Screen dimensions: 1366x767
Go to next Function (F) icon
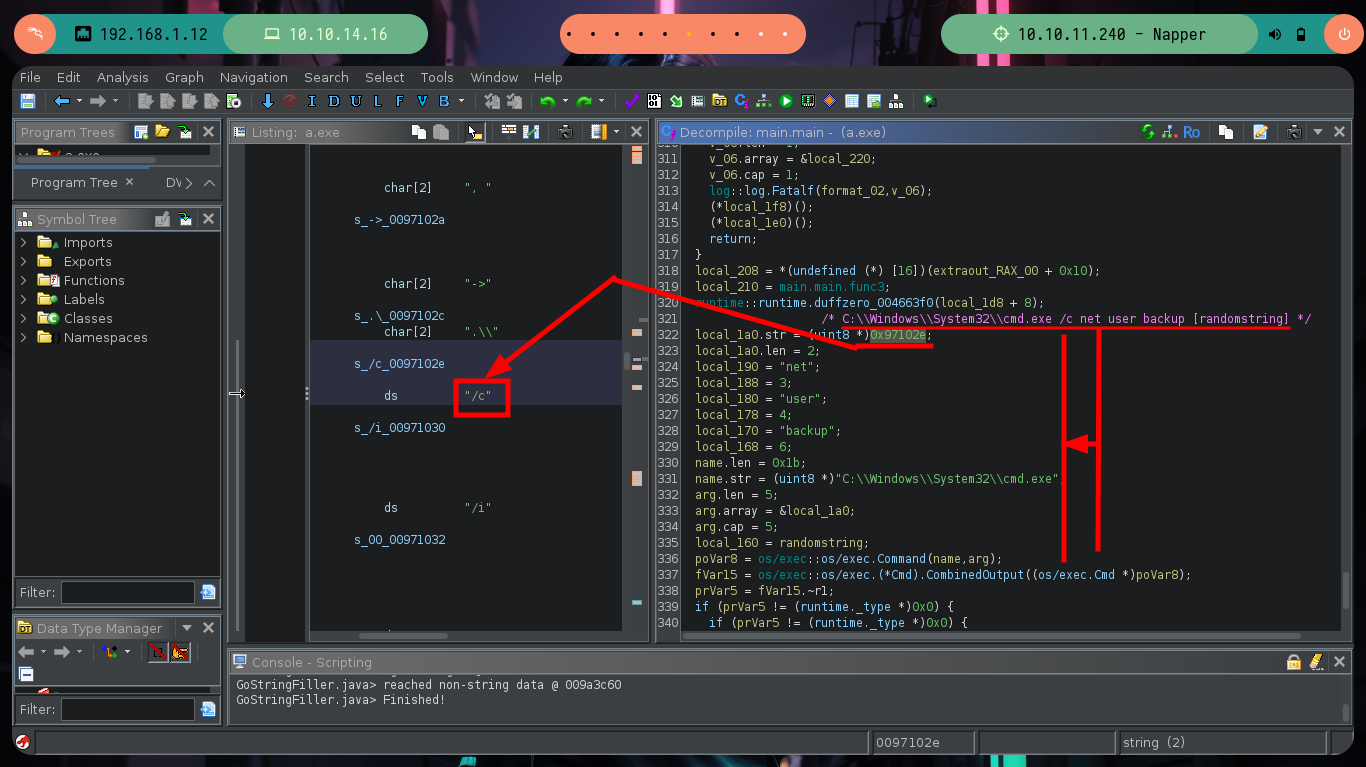click(399, 101)
